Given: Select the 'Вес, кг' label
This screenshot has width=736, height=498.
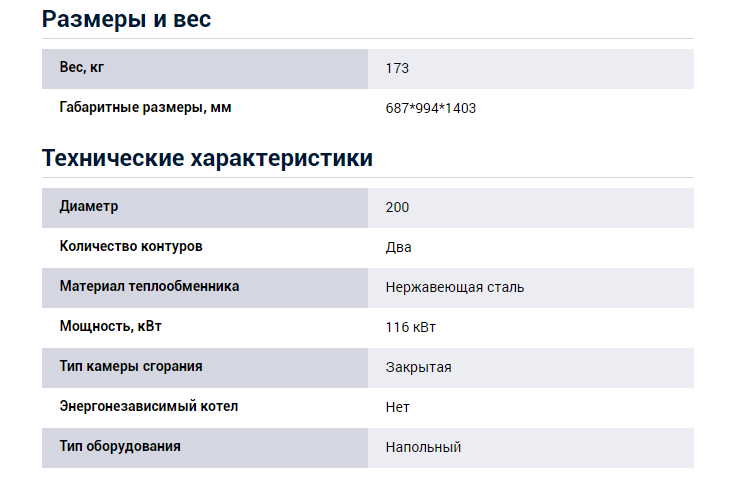Looking at the screenshot, I should pos(82,68).
